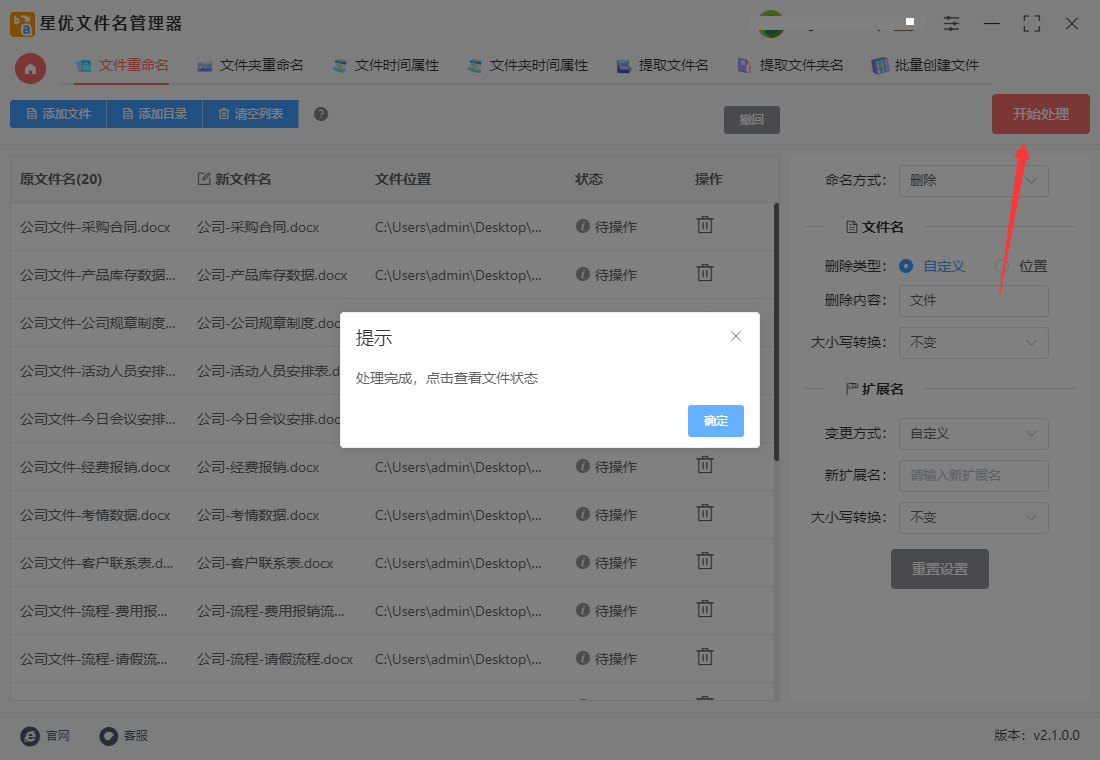
Task: Click the 版本: v2.1.0.0 version text
Action: point(1037,735)
